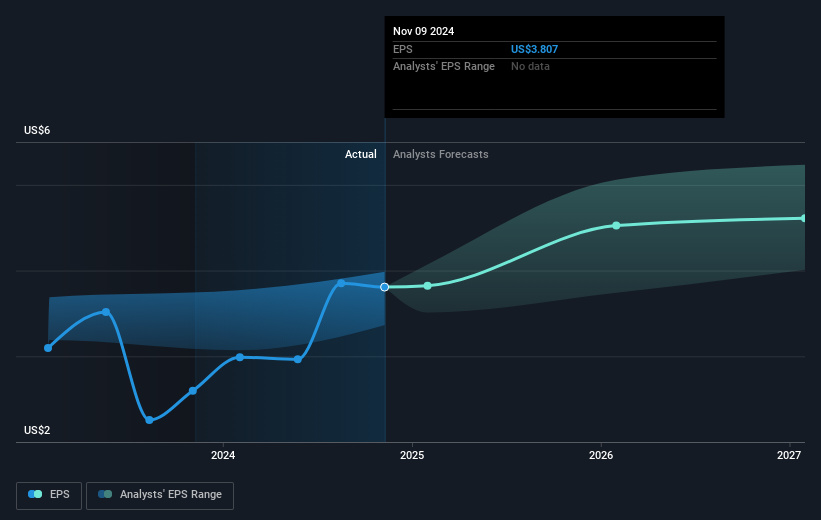Image resolution: width=821 pixels, height=520 pixels.
Task: Click the Analysts Forecasts label
Action: tap(440, 154)
